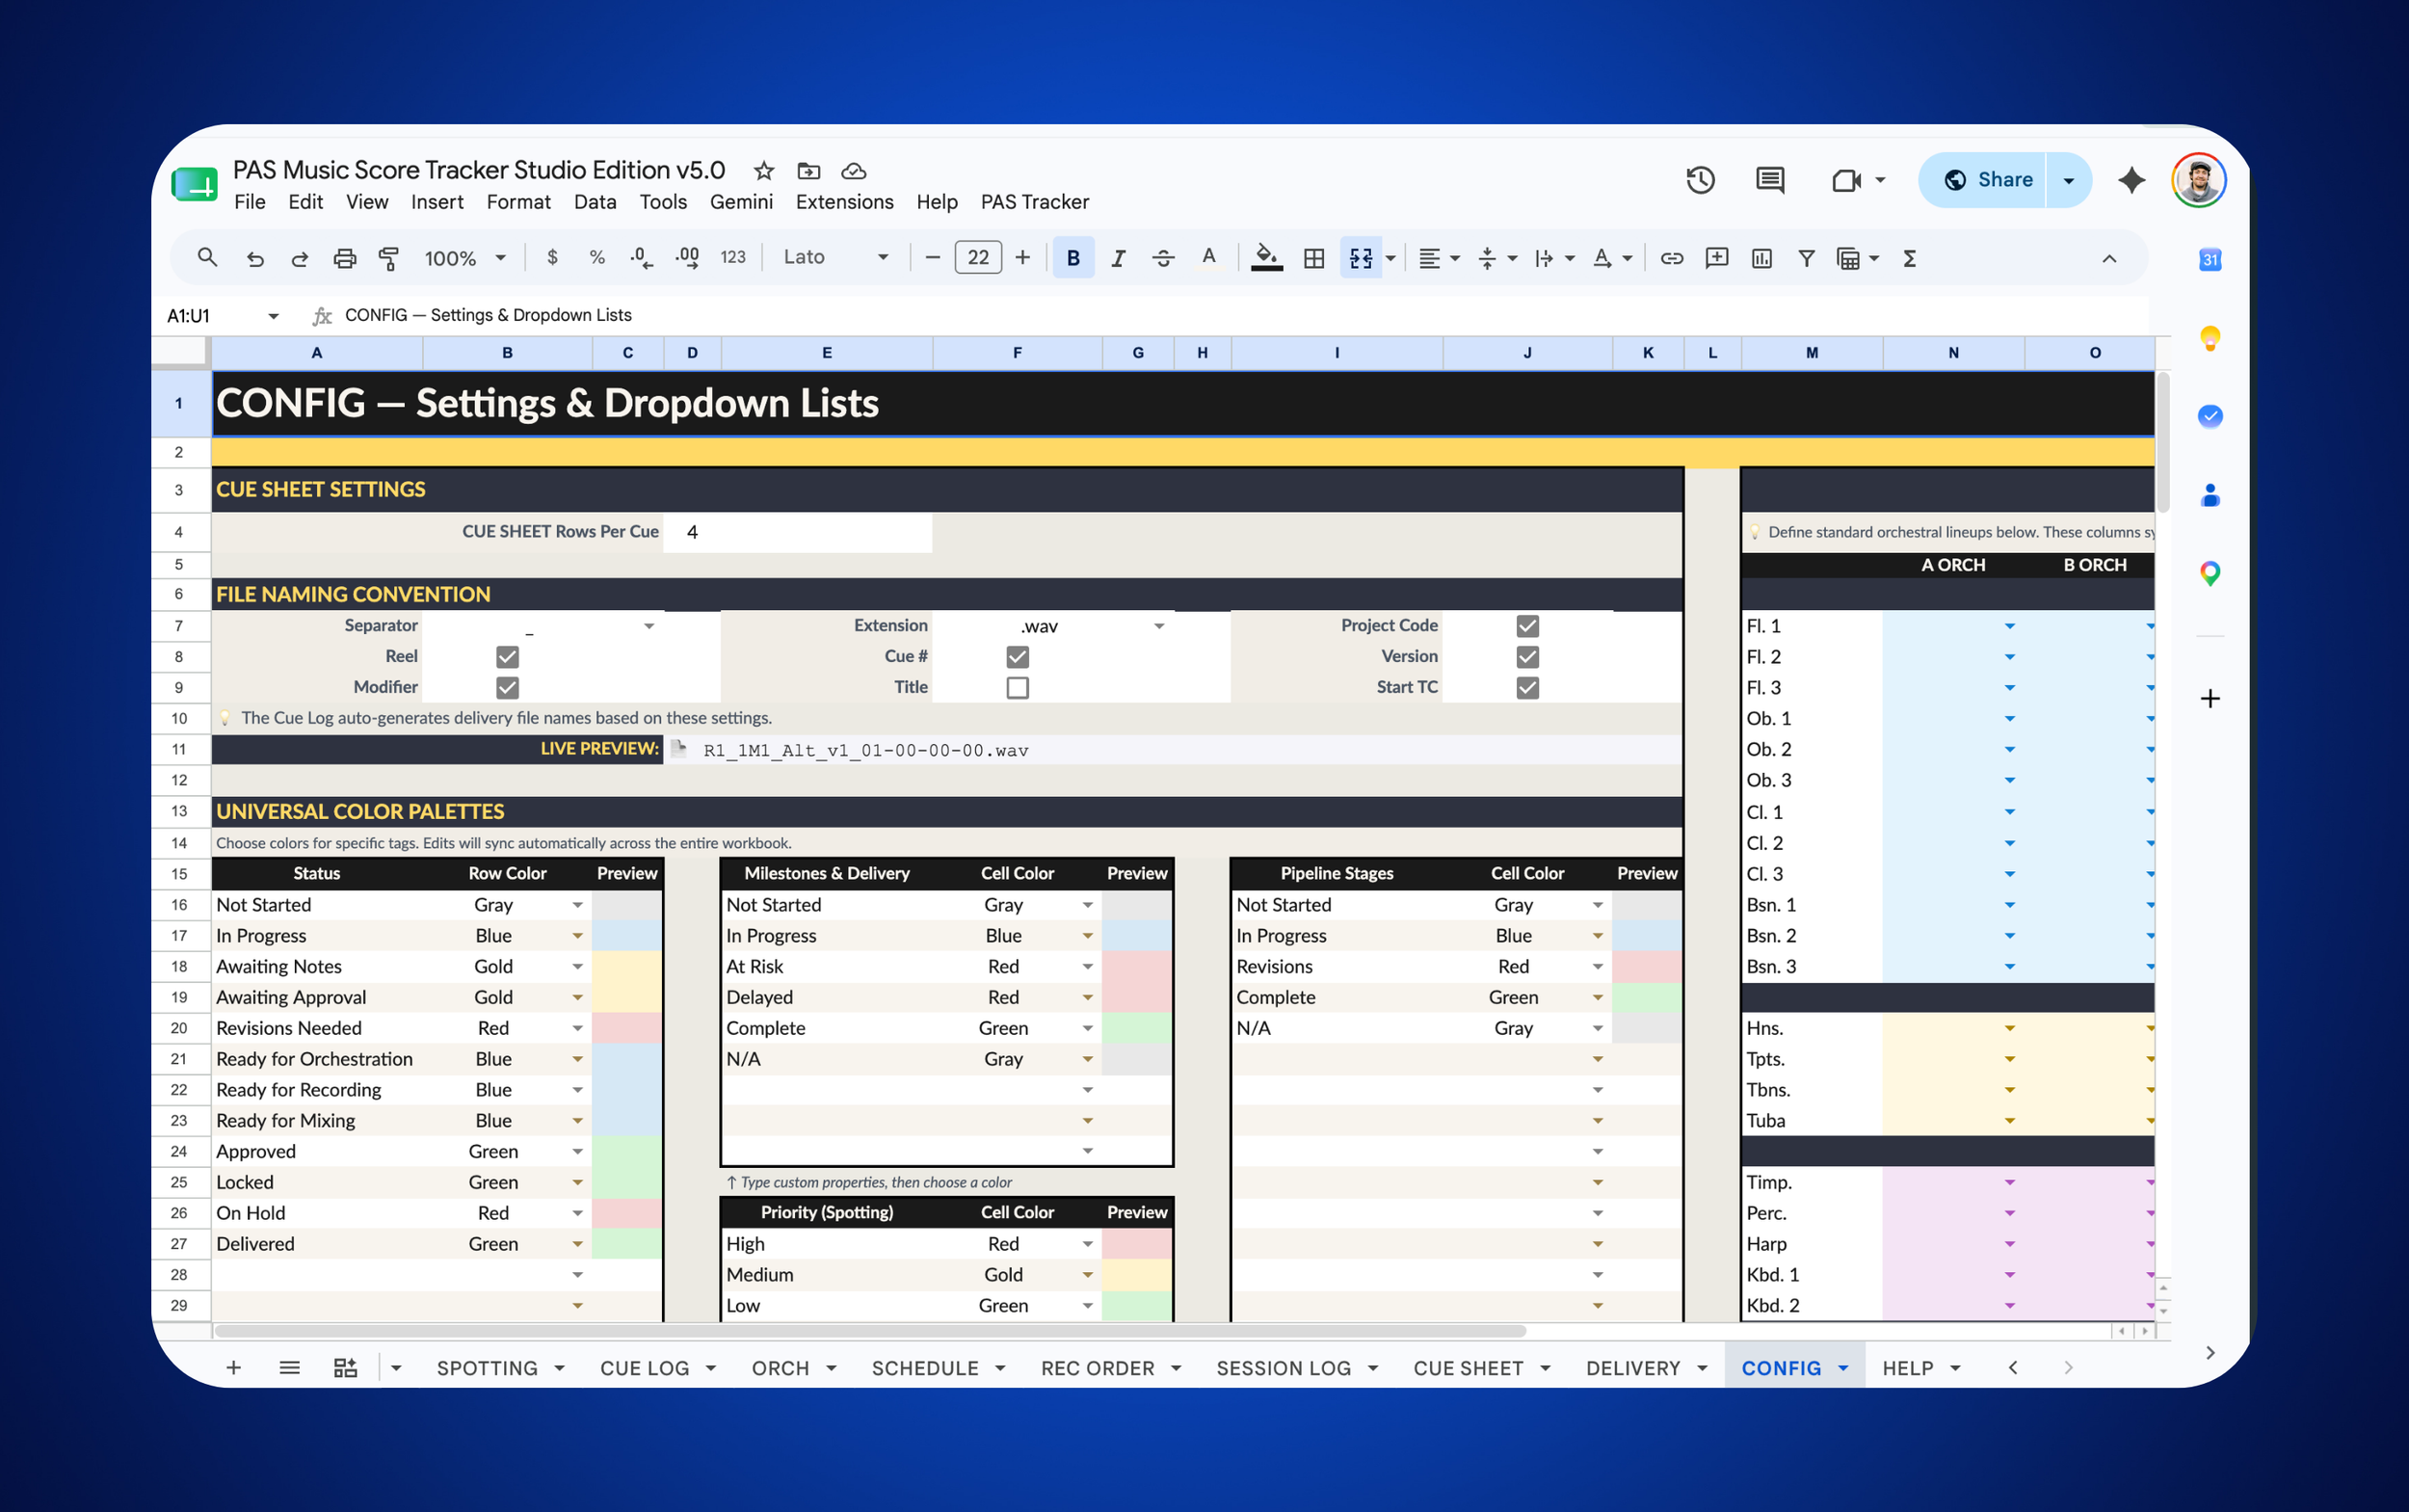The image size is (2409, 1512).
Task: Open the Name box dropdown arrow
Action: 272,316
